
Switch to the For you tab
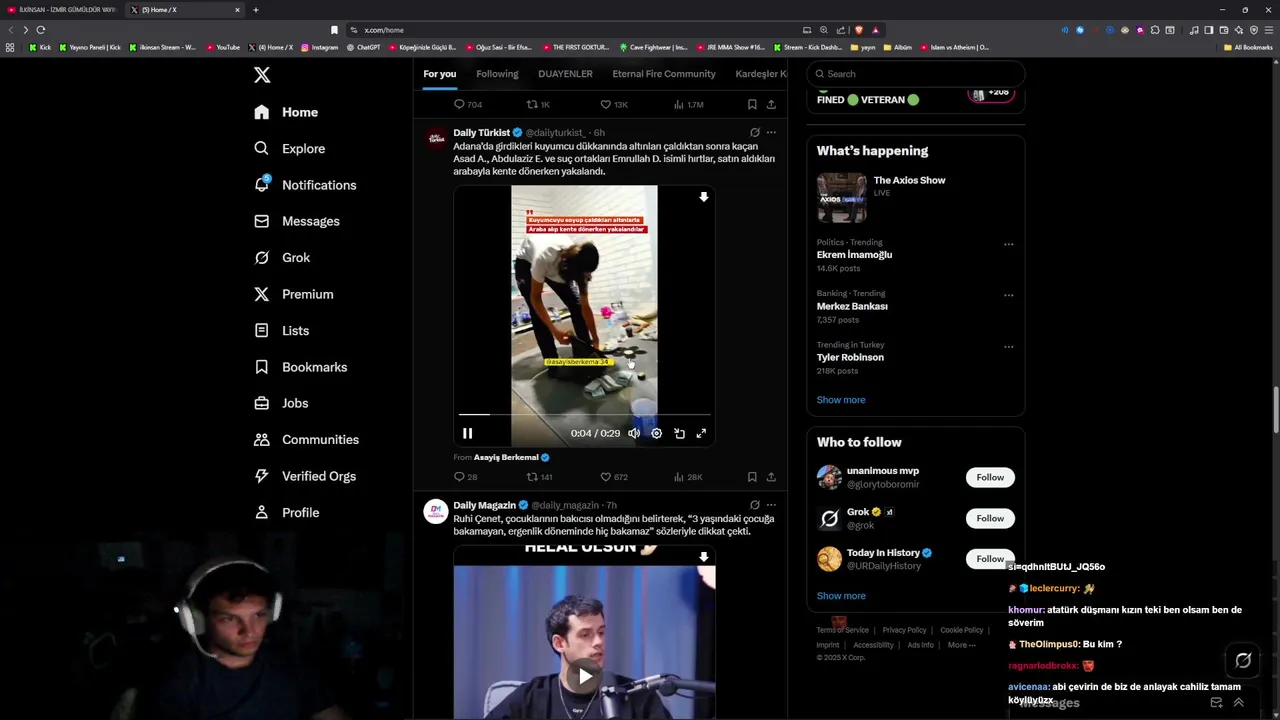[x=439, y=74]
